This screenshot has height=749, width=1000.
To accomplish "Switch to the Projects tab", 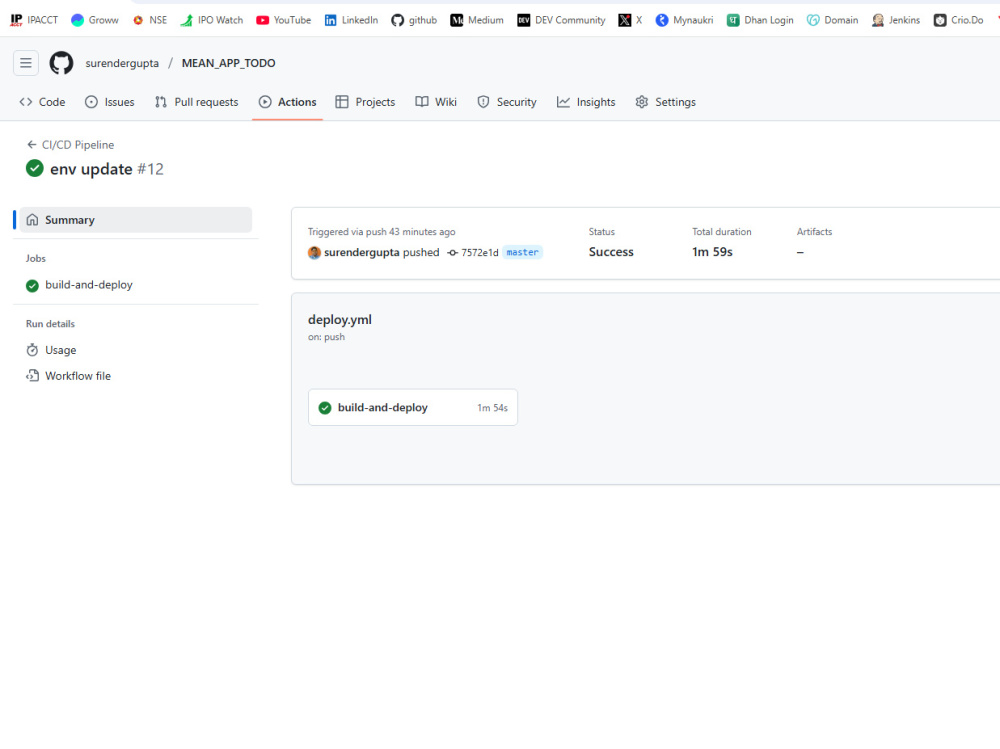I will point(365,102).
